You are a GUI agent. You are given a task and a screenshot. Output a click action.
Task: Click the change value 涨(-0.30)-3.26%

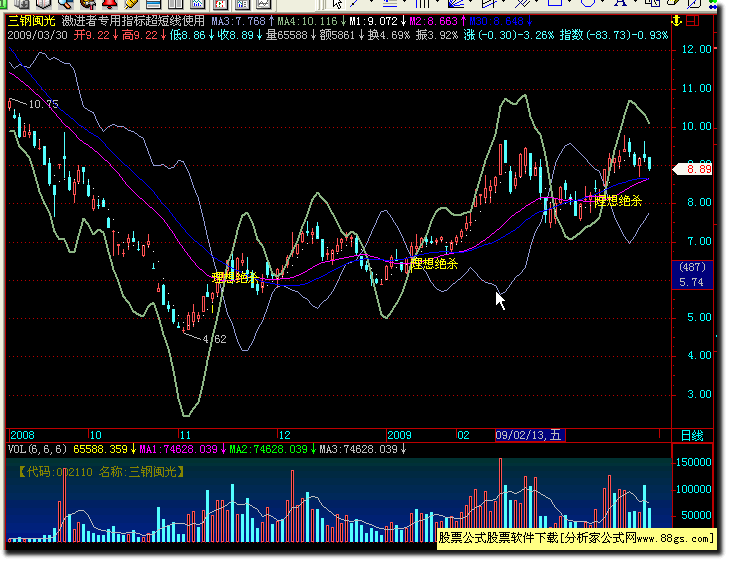click(509, 35)
